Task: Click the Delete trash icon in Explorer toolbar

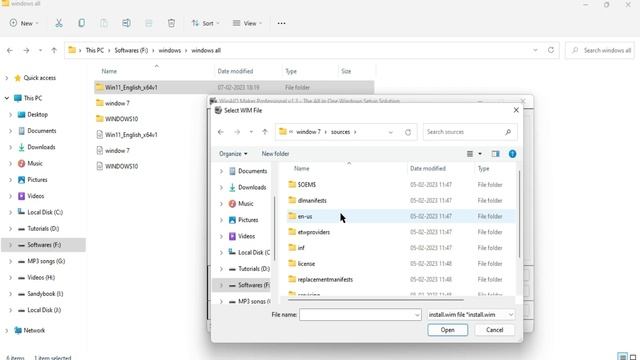Action: pos(171,23)
